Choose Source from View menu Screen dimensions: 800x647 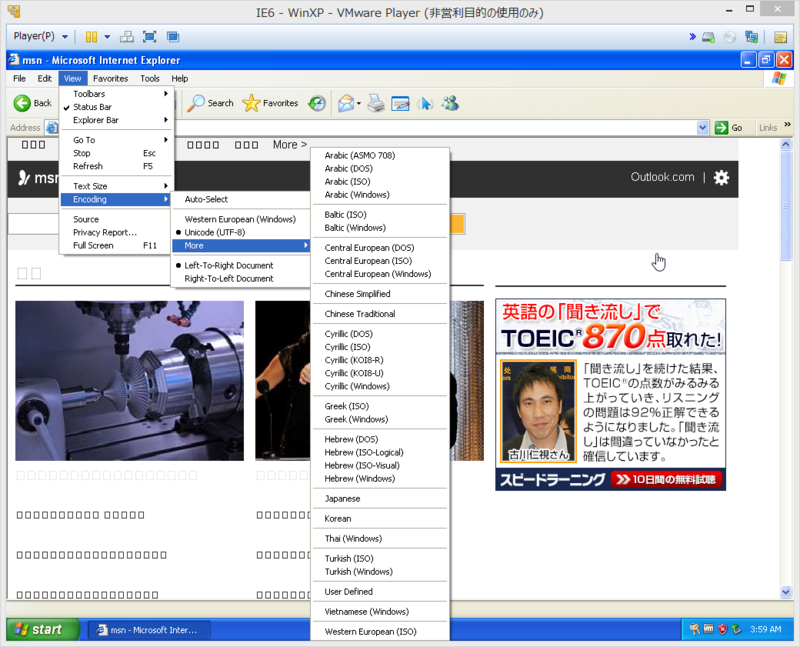click(x=117, y=219)
